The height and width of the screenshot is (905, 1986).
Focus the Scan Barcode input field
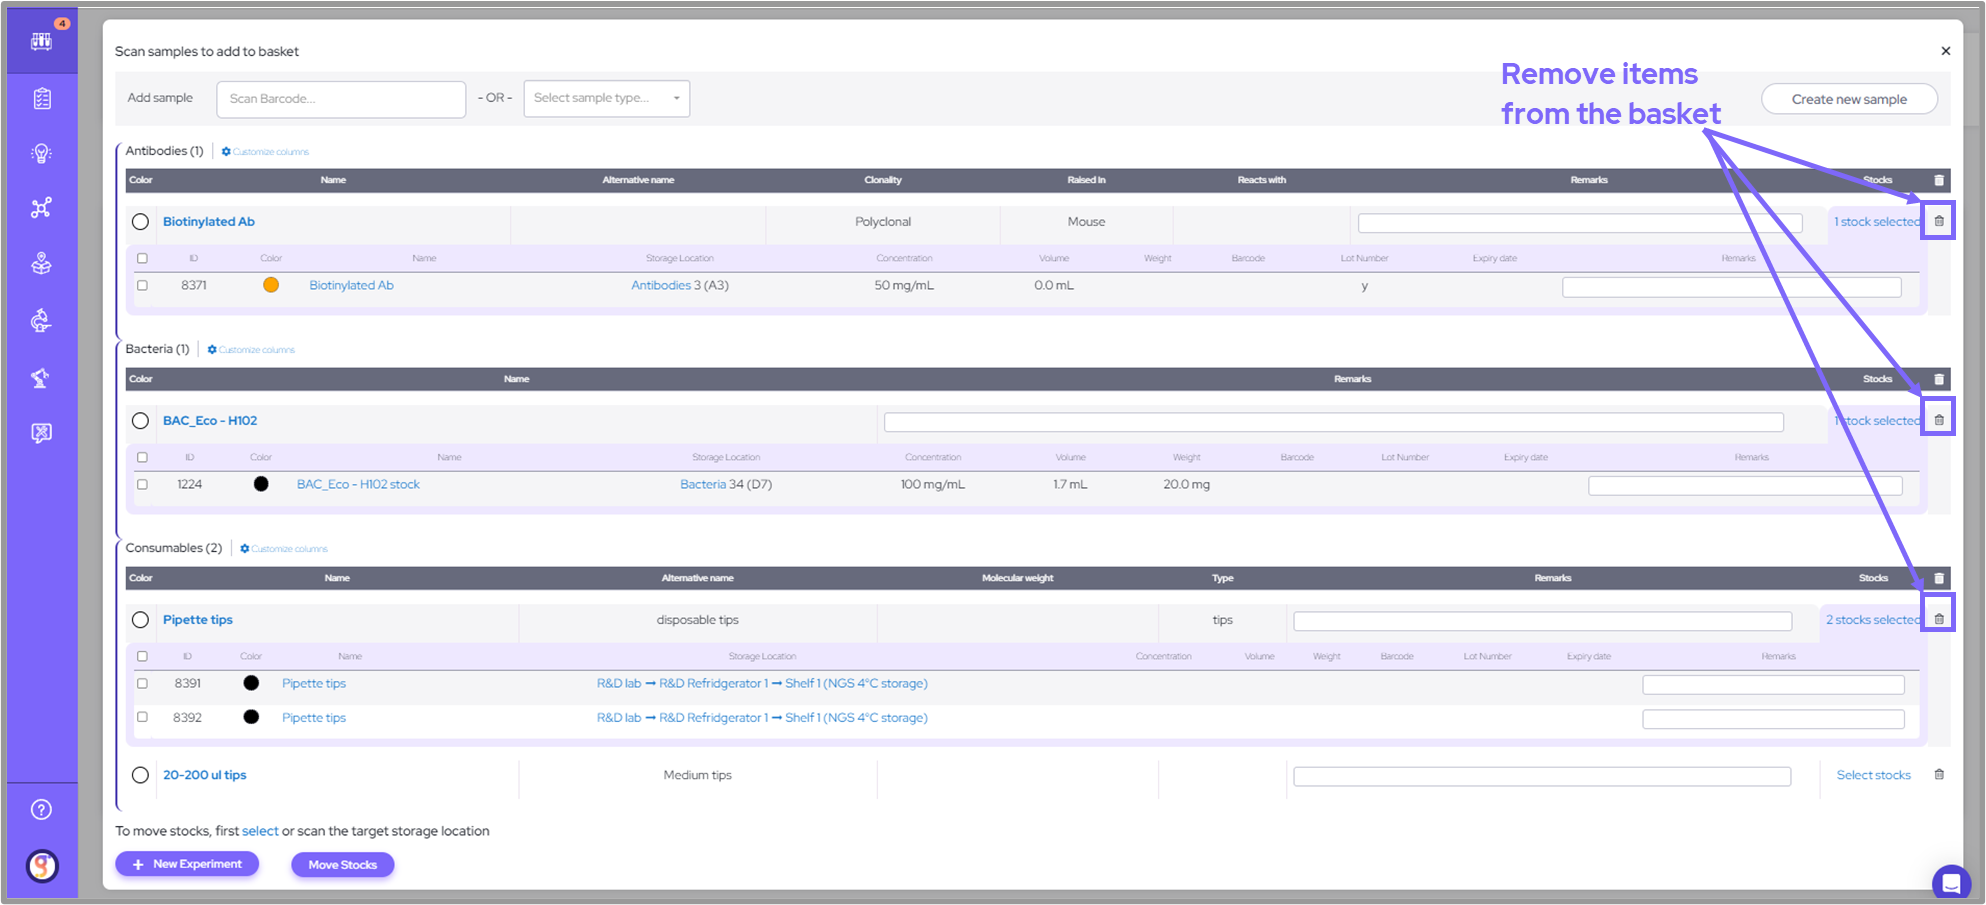pyautogui.click(x=341, y=99)
